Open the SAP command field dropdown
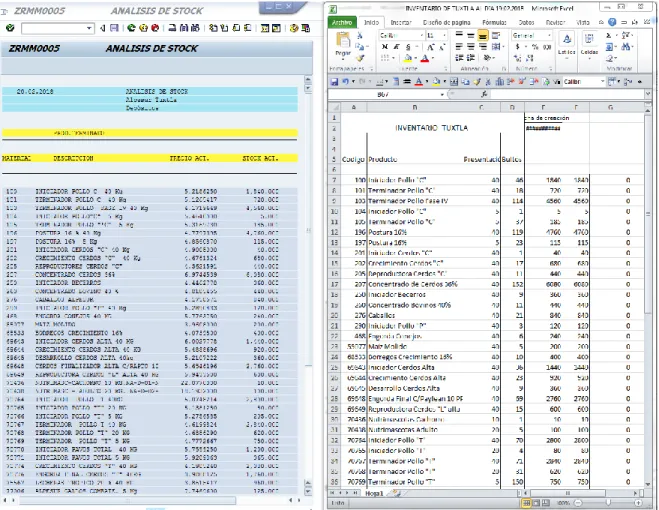The image size is (659, 510). coord(89,28)
